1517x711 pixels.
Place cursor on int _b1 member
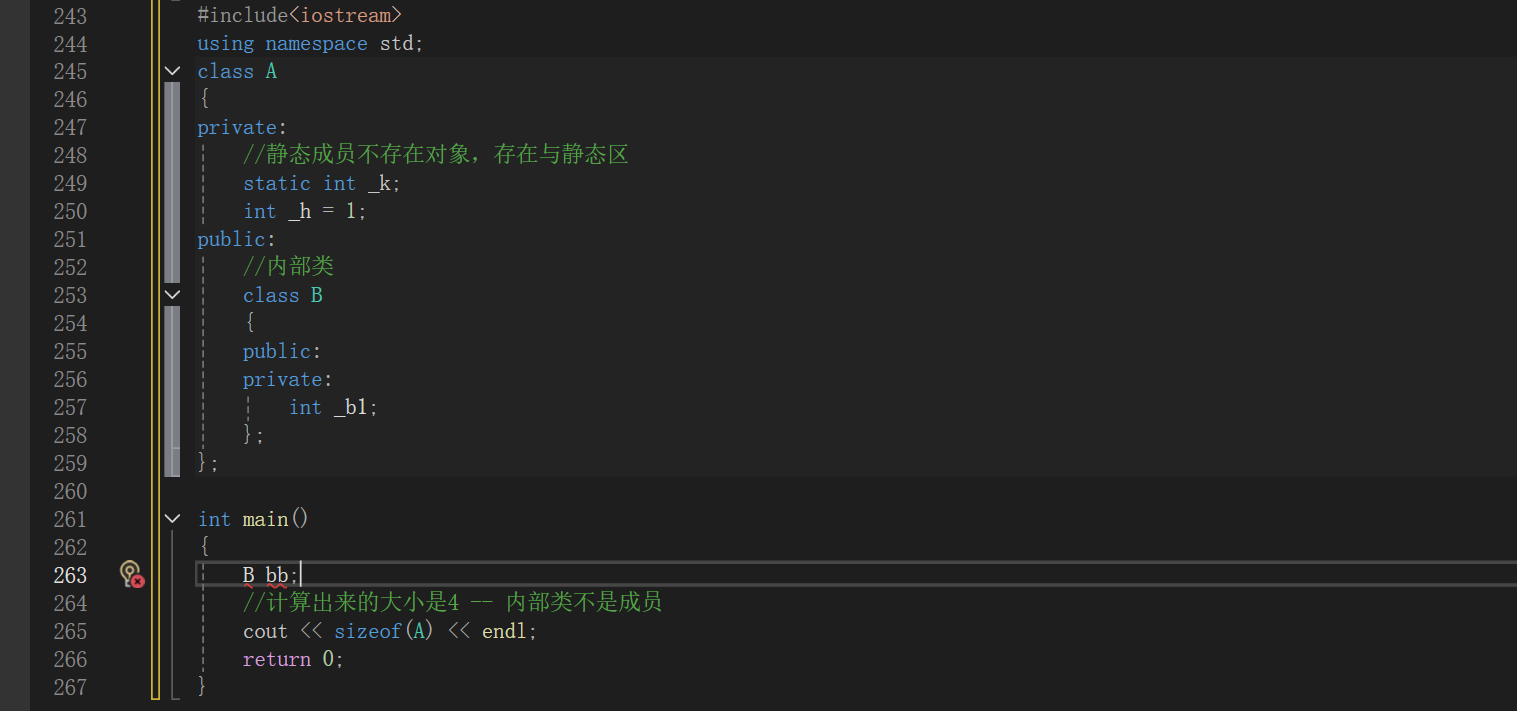point(333,407)
